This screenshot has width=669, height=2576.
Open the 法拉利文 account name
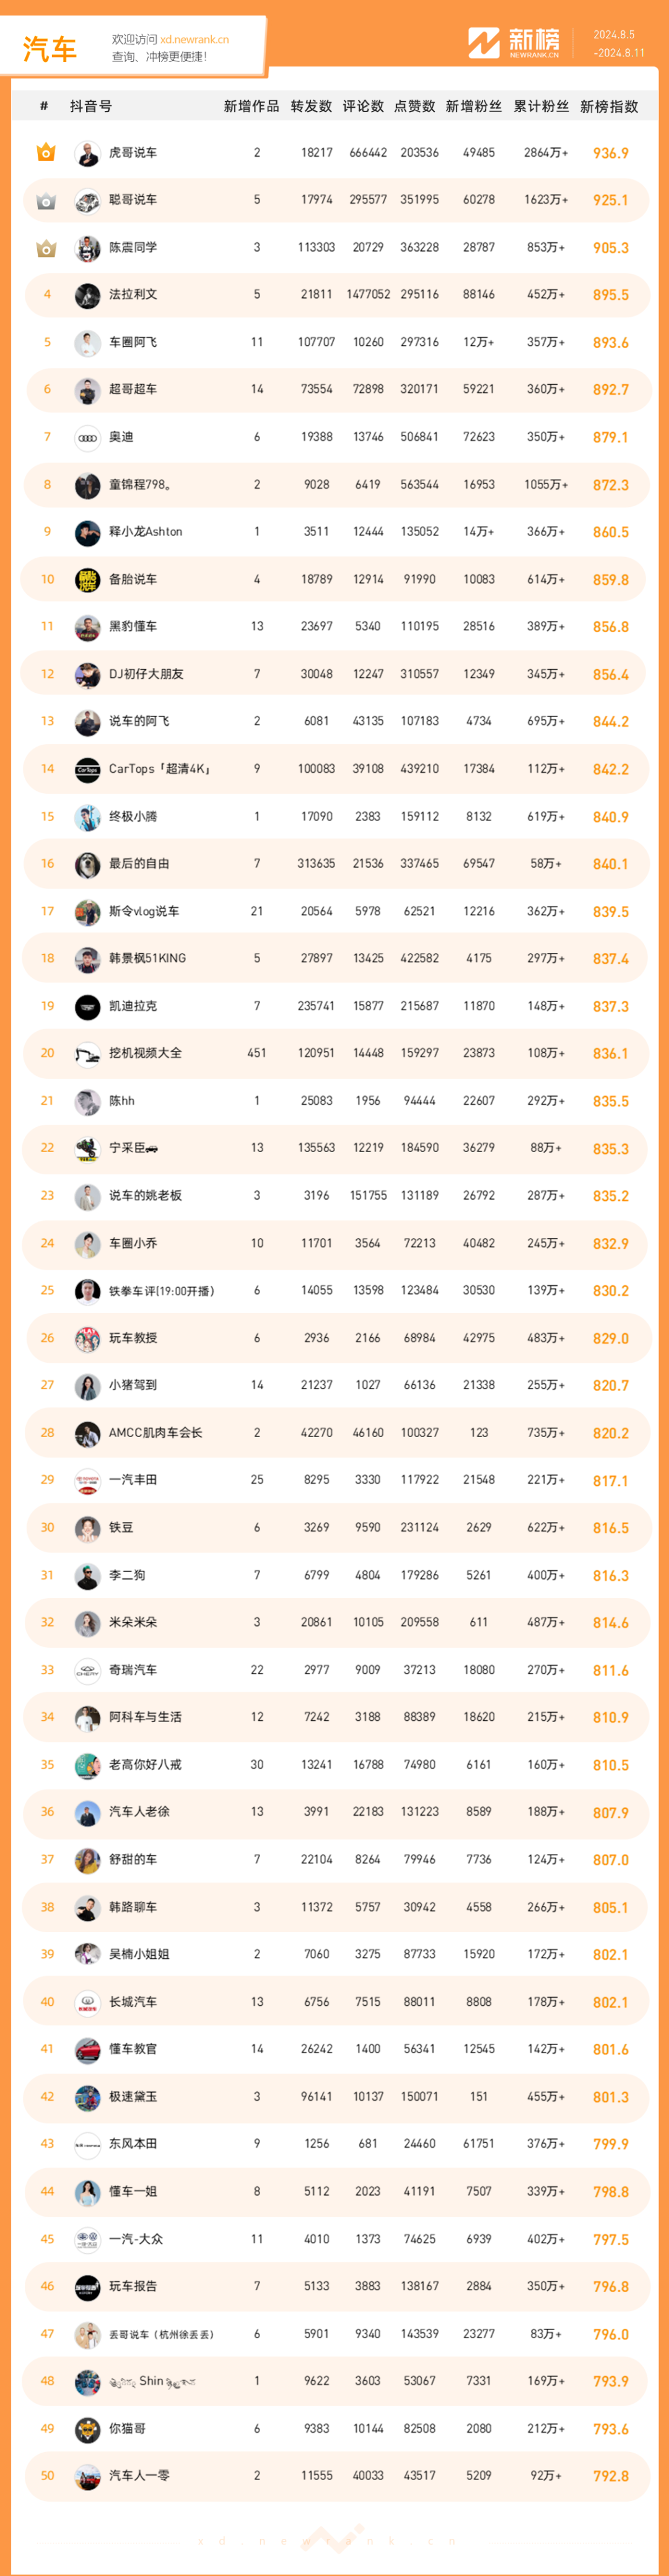pos(133,295)
